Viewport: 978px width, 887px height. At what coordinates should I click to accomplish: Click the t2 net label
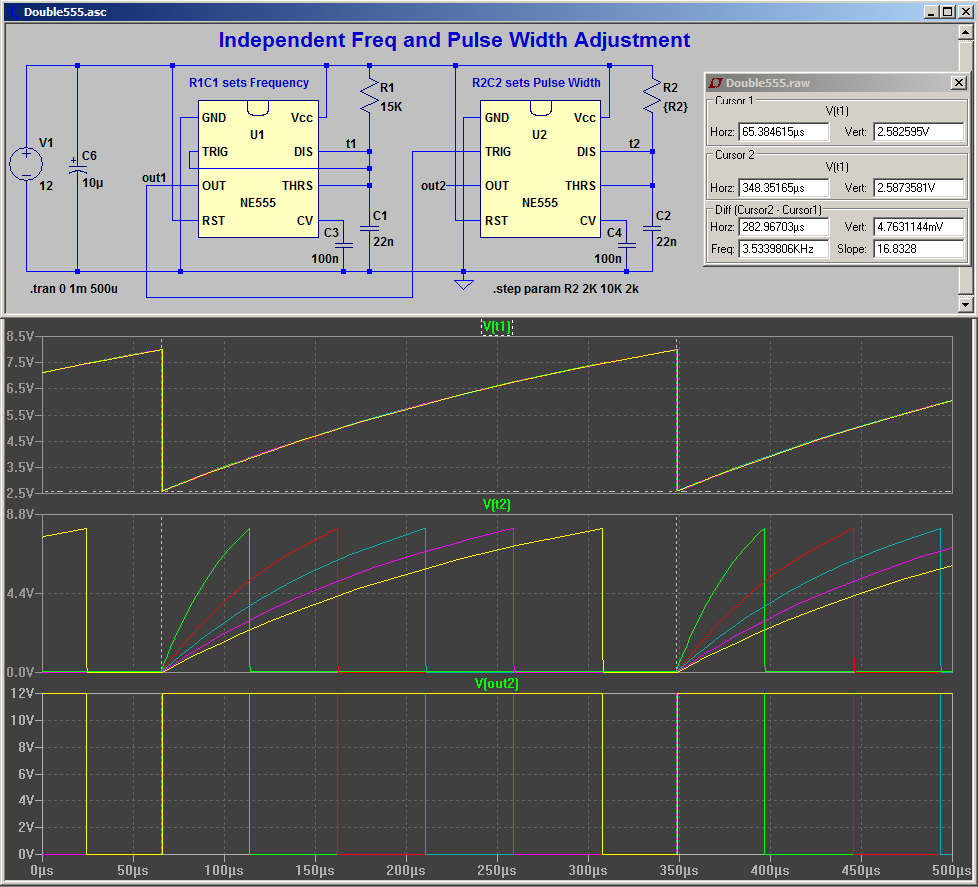tap(634, 144)
